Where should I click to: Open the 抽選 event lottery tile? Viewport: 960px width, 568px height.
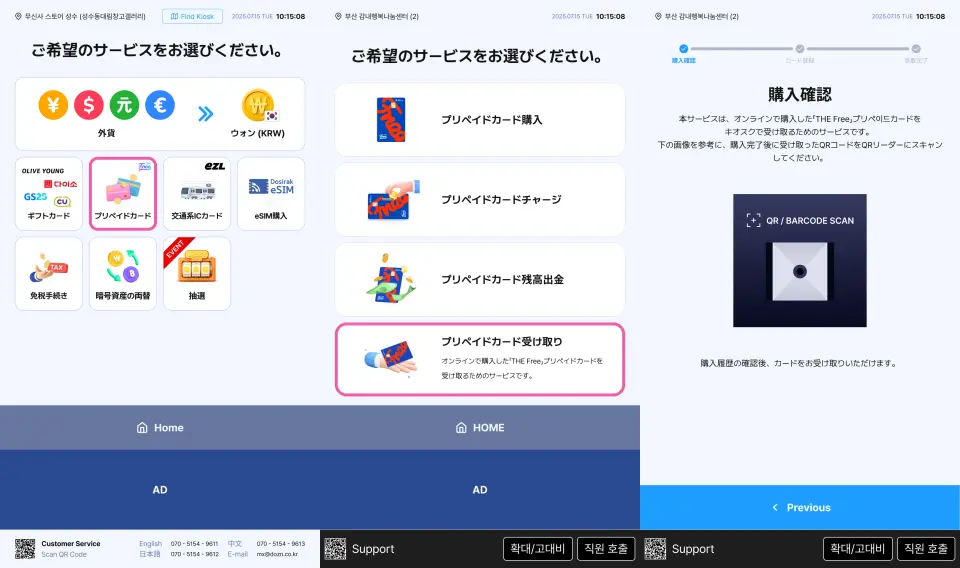click(x=197, y=274)
